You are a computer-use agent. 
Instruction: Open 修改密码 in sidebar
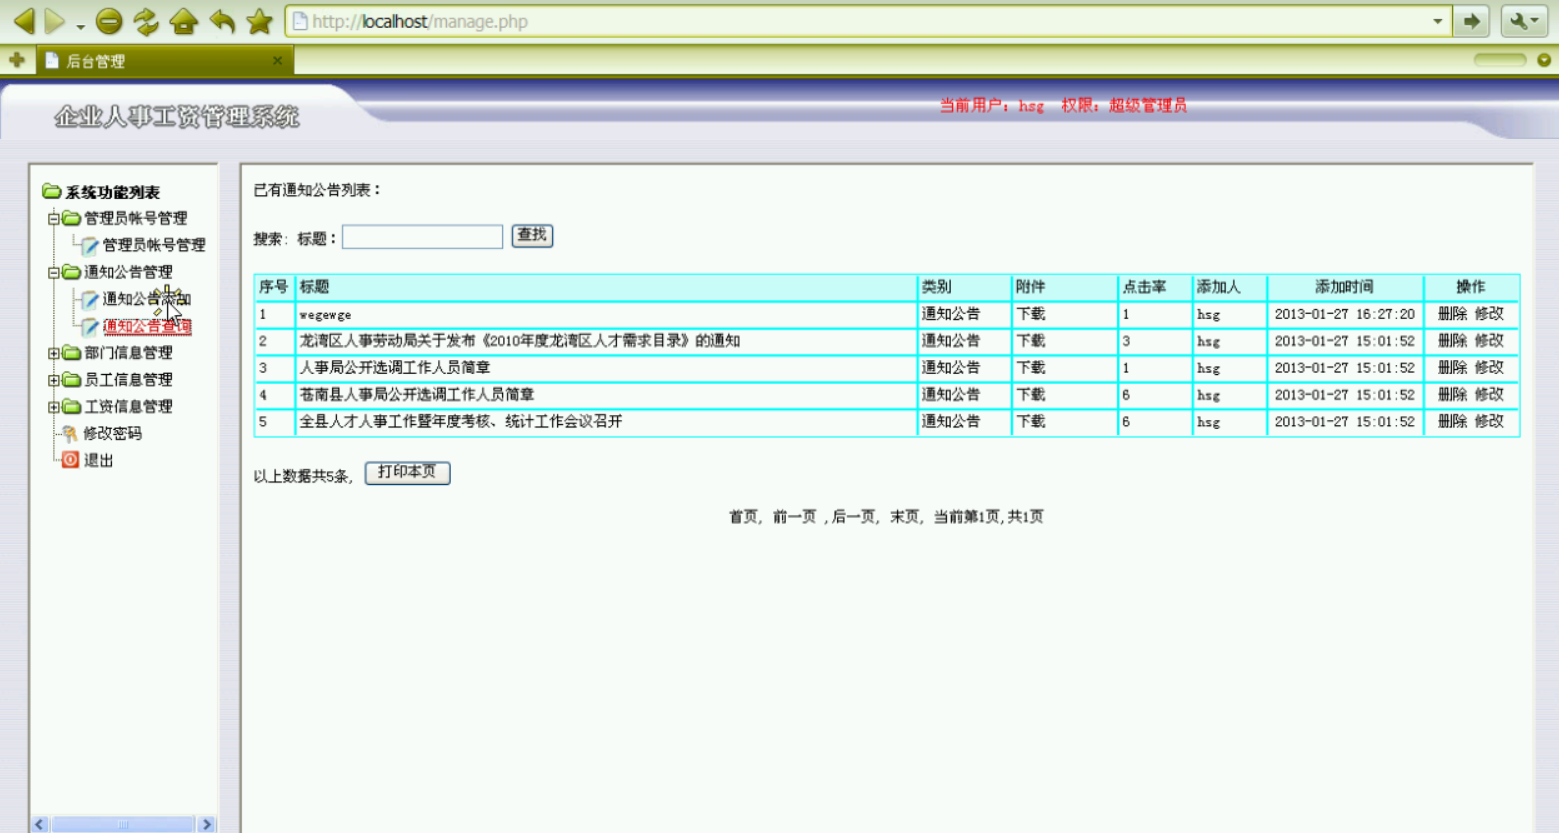pyautogui.click(x=112, y=434)
